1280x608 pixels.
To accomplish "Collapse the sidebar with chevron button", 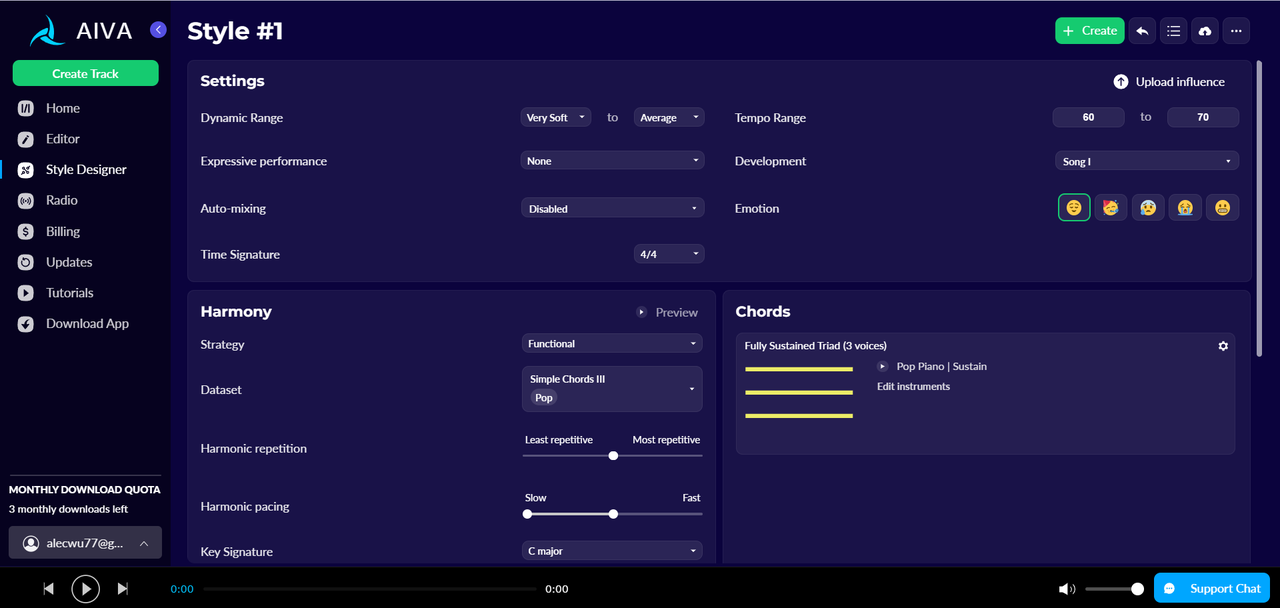I will pos(158,30).
